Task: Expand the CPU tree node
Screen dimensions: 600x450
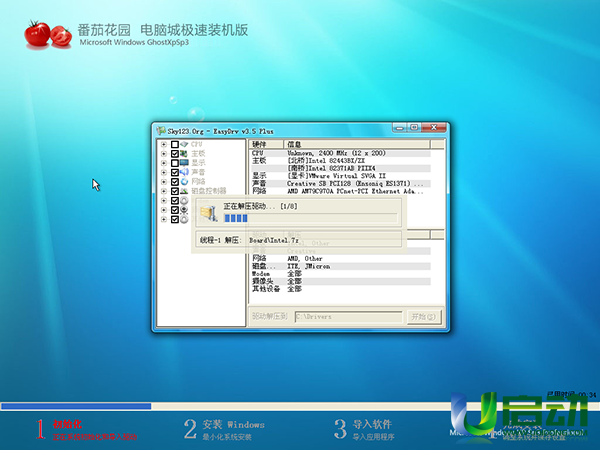Action: pos(164,144)
